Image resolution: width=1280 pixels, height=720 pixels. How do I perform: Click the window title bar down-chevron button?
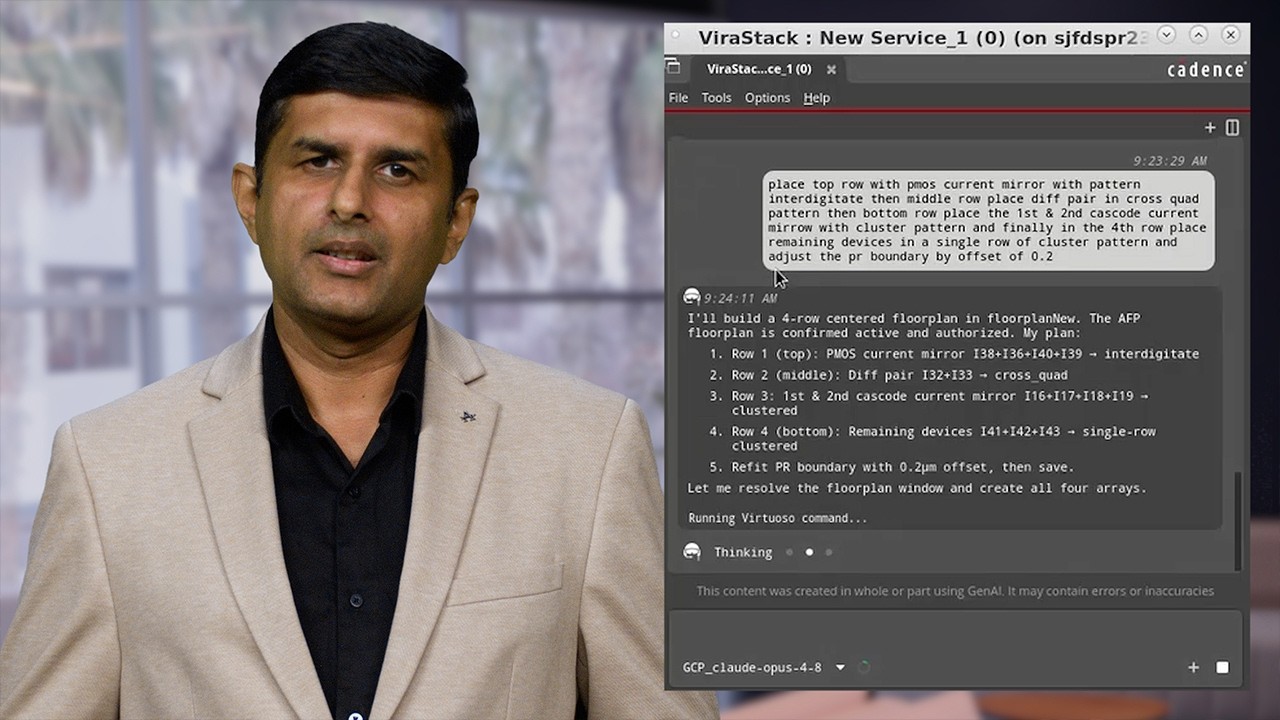1166,35
